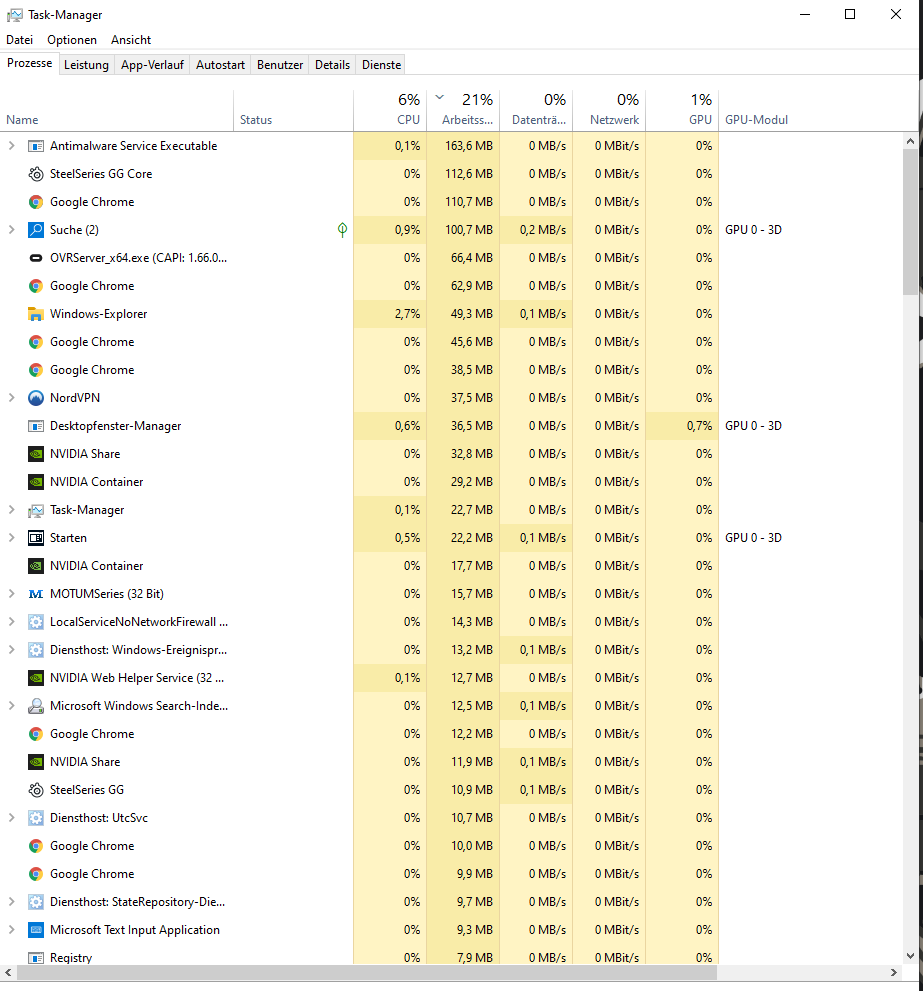Expand the Microsoft Windows Search-Indexer row
The height and width of the screenshot is (991, 923).
coord(11,706)
